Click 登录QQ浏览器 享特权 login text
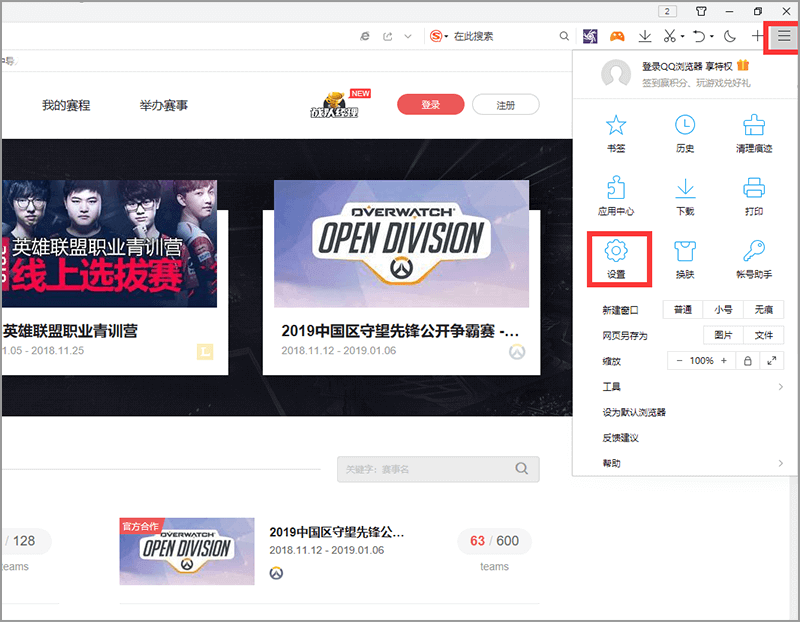Image resolution: width=800 pixels, height=622 pixels. [x=687, y=66]
